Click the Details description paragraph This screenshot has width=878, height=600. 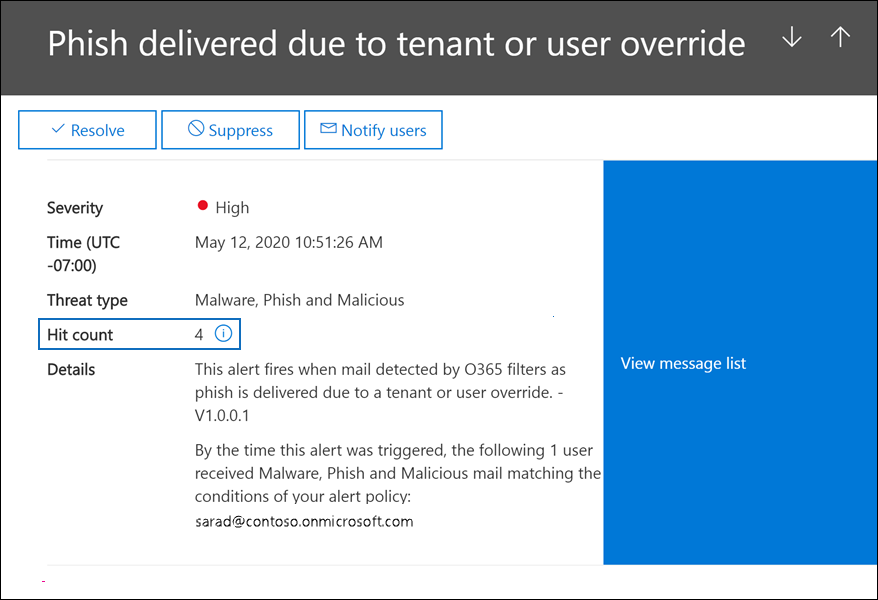380,392
